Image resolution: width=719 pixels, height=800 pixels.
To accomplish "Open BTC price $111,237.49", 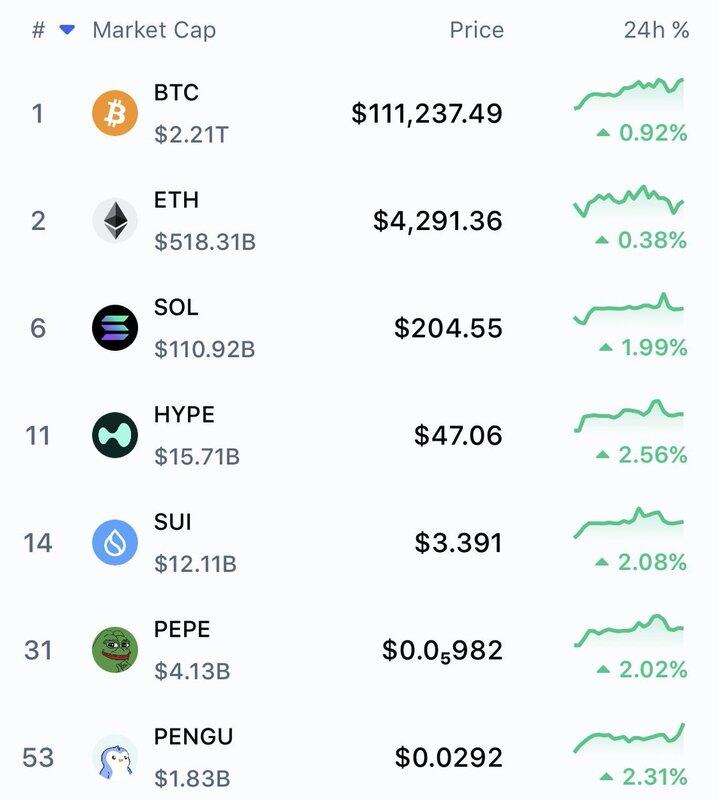I will pyautogui.click(x=427, y=113).
